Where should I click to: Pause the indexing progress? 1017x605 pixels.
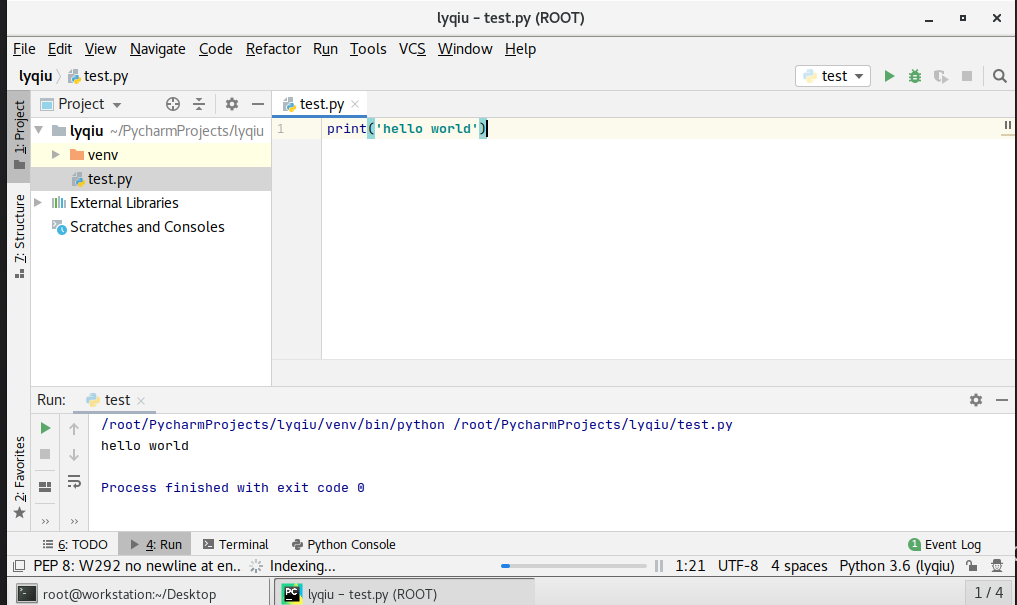pos(659,566)
